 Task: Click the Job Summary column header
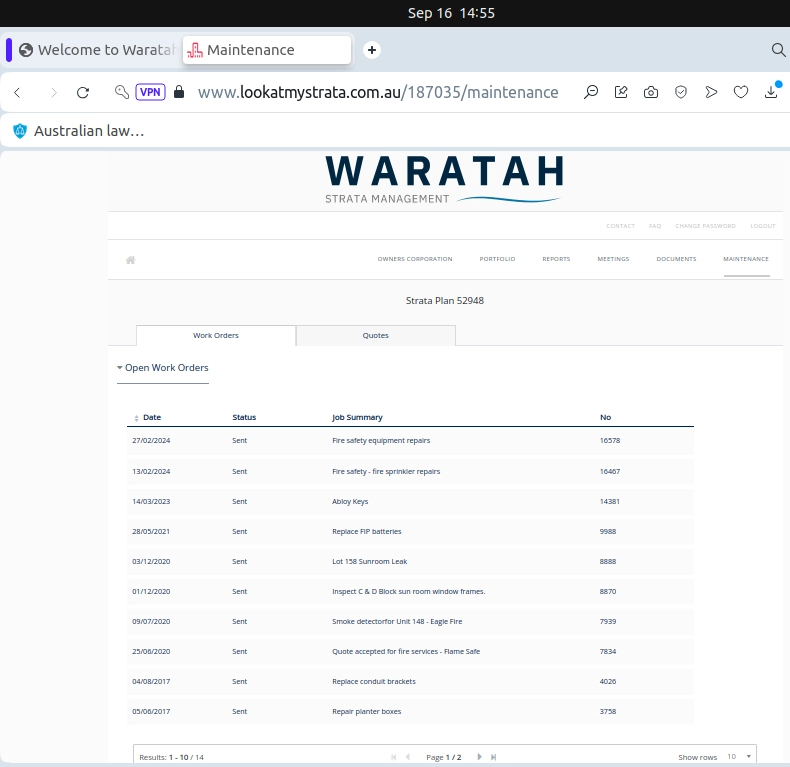(x=357, y=417)
